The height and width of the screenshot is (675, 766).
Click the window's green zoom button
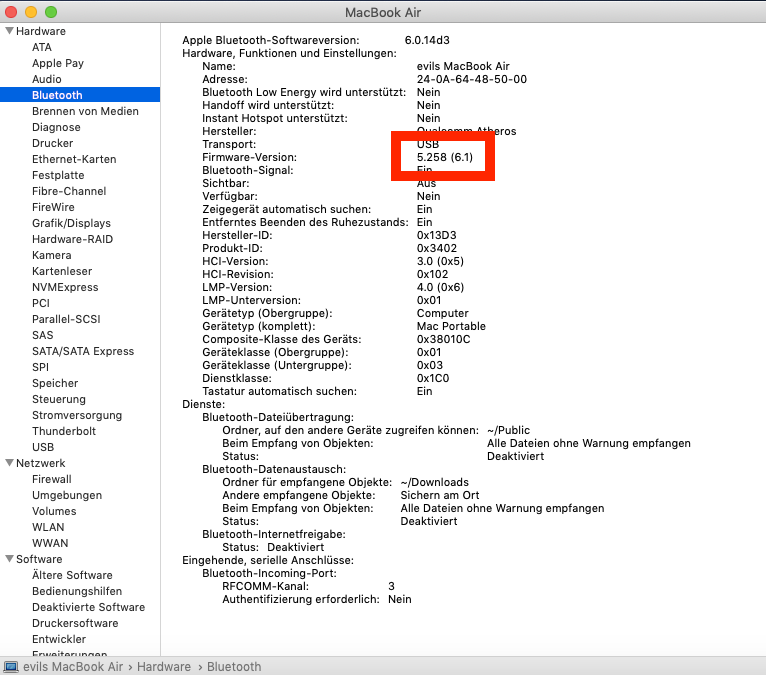tap(51, 12)
